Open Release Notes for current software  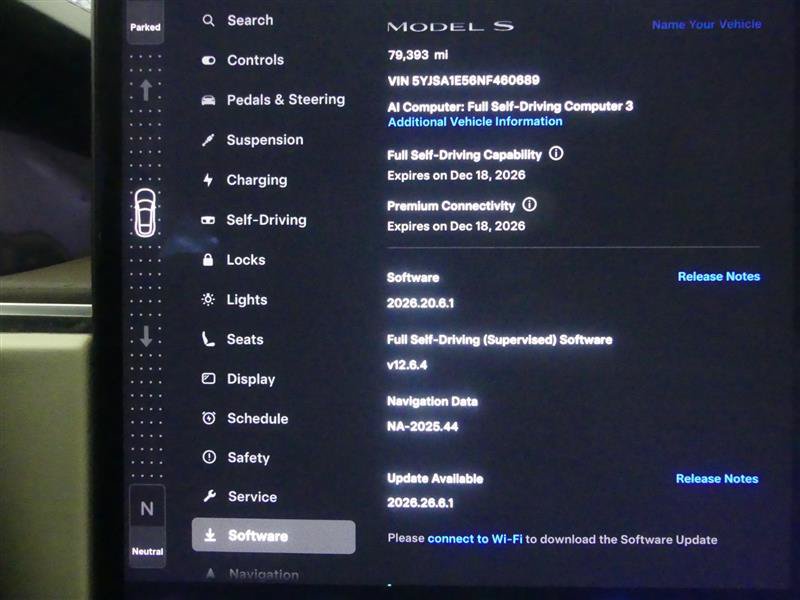719,277
